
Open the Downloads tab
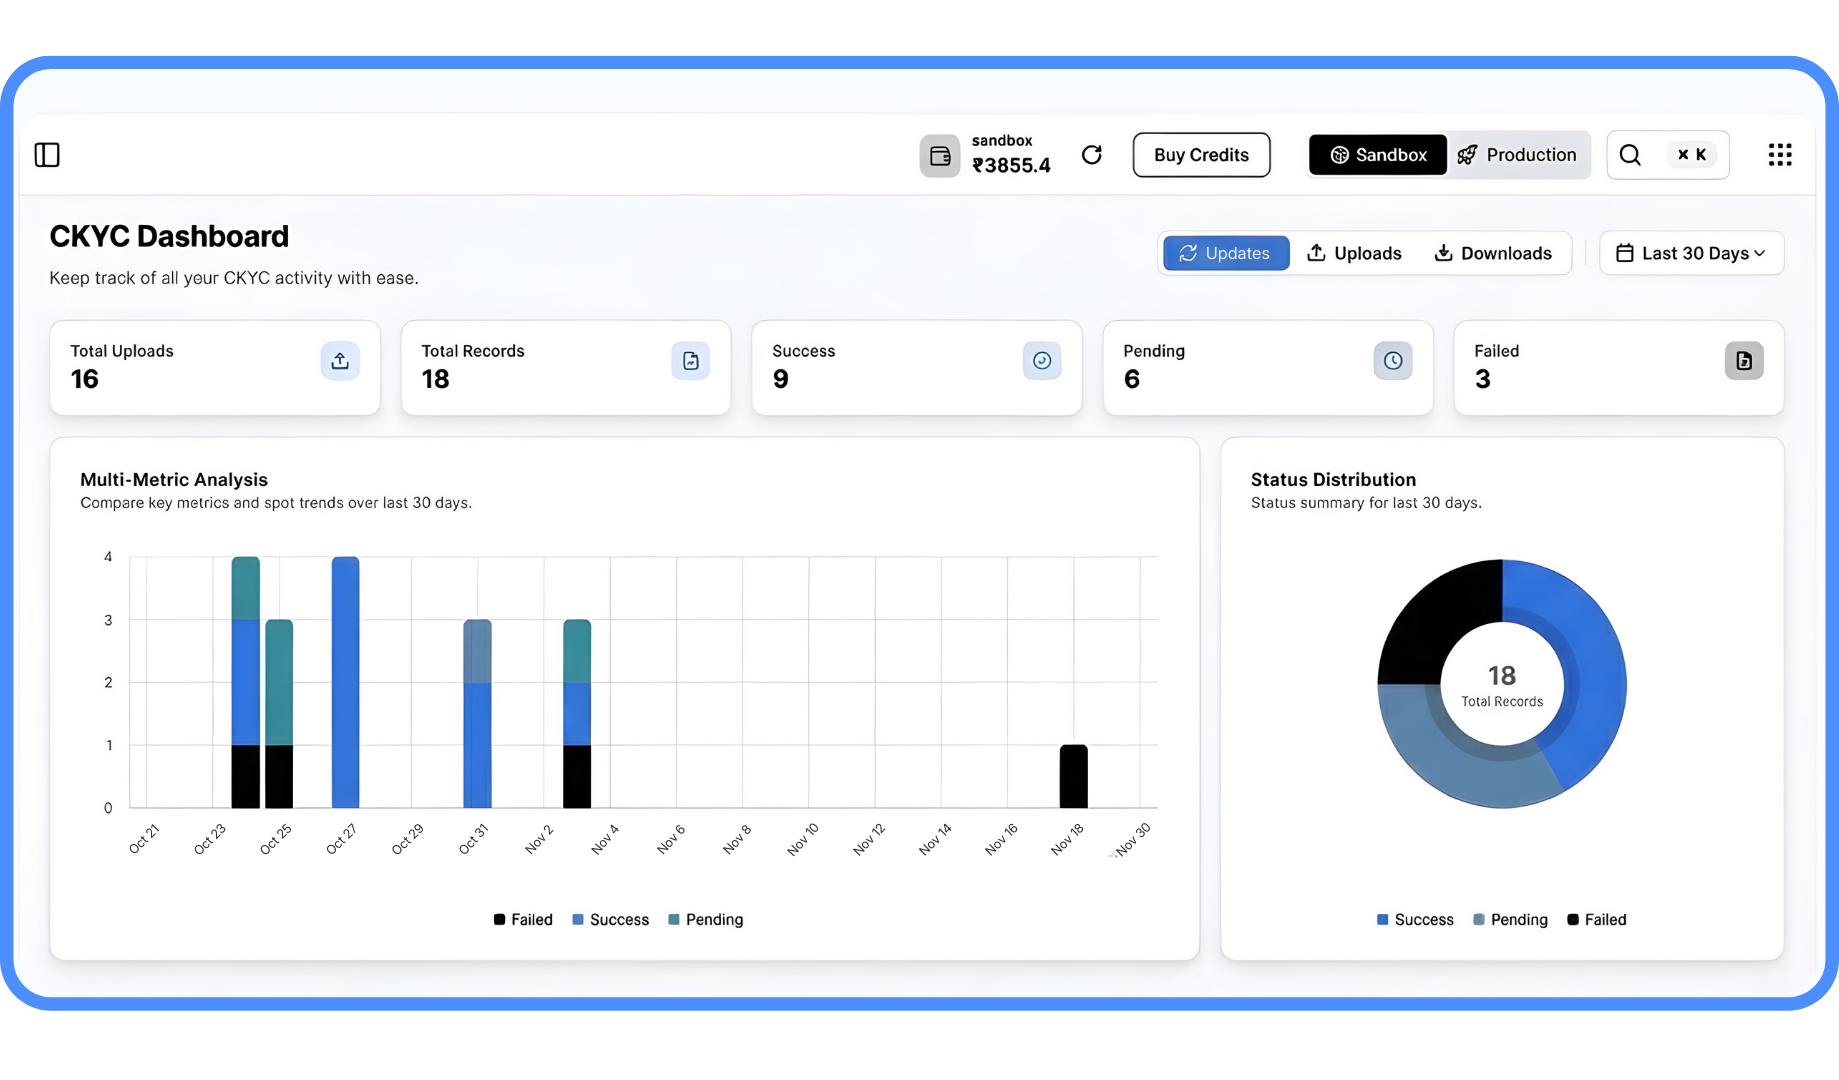click(x=1493, y=254)
